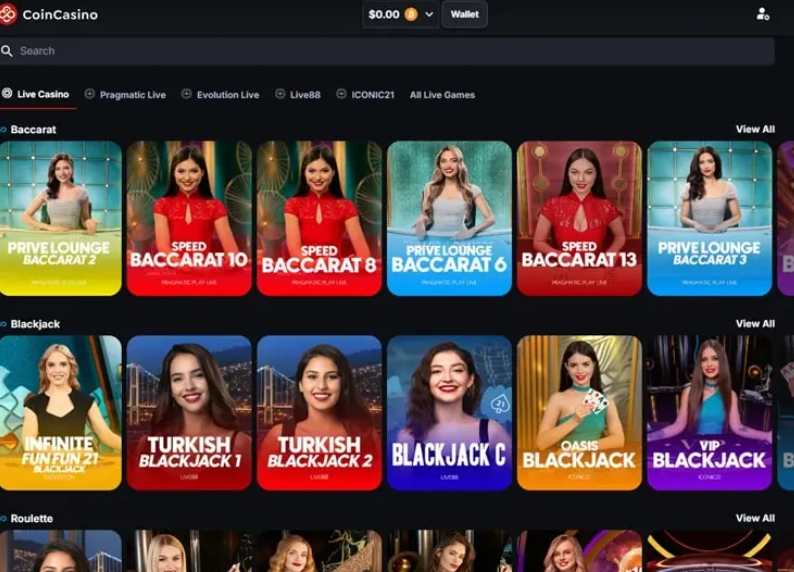Click the Blackjack section heading
Image resolution: width=794 pixels, height=572 pixels.
tap(35, 324)
